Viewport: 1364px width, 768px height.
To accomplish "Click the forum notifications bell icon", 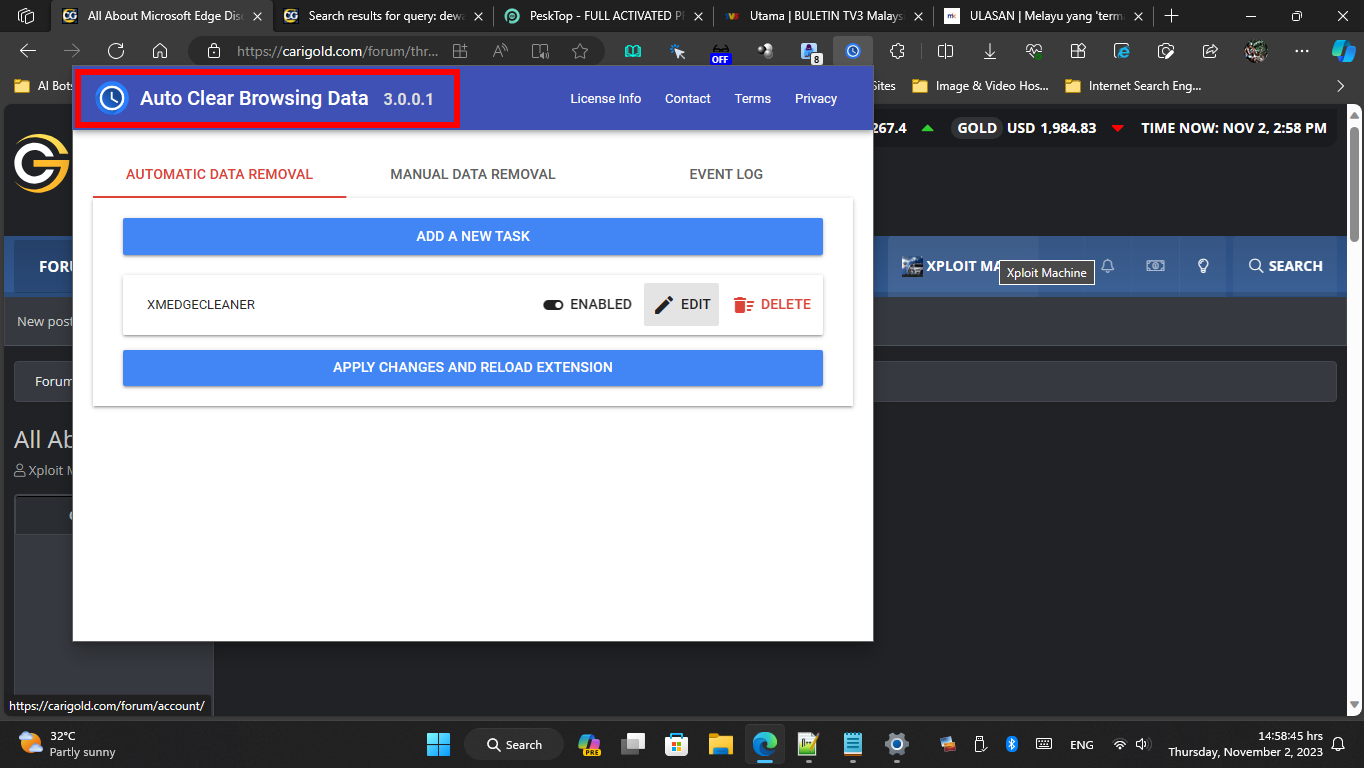I will pos(1108,266).
